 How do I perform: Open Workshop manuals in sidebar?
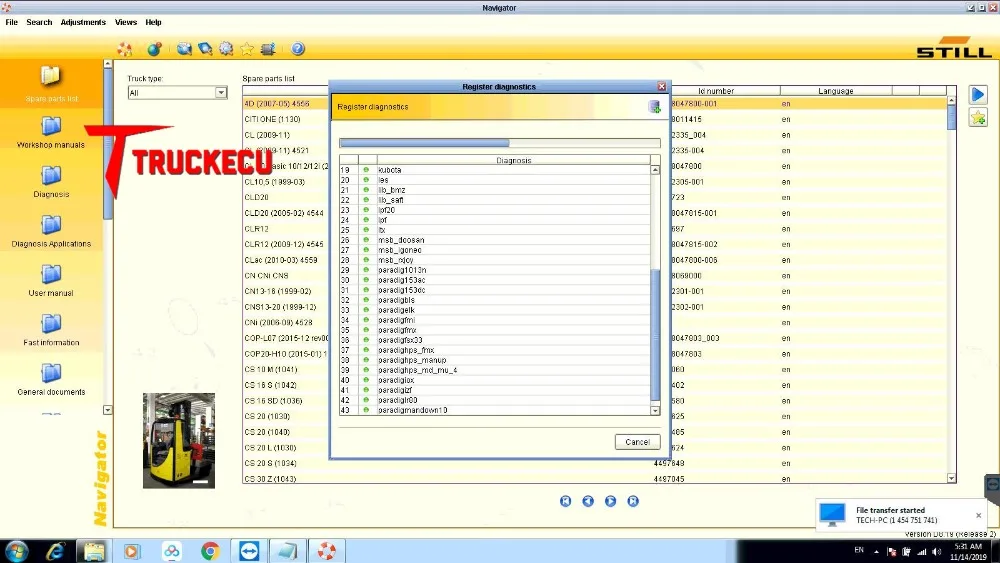(51, 133)
